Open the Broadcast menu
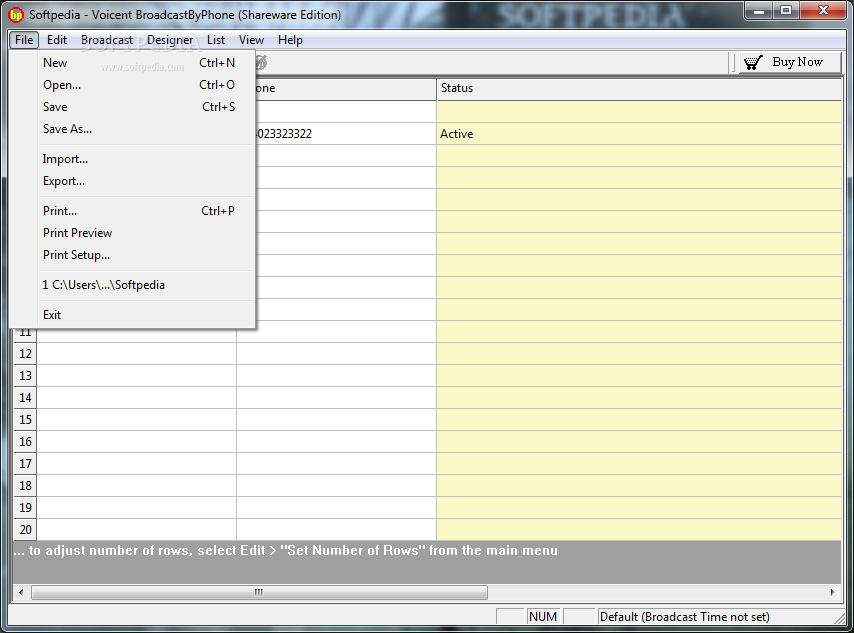Viewport: 854px width, 633px height. (x=107, y=40)
